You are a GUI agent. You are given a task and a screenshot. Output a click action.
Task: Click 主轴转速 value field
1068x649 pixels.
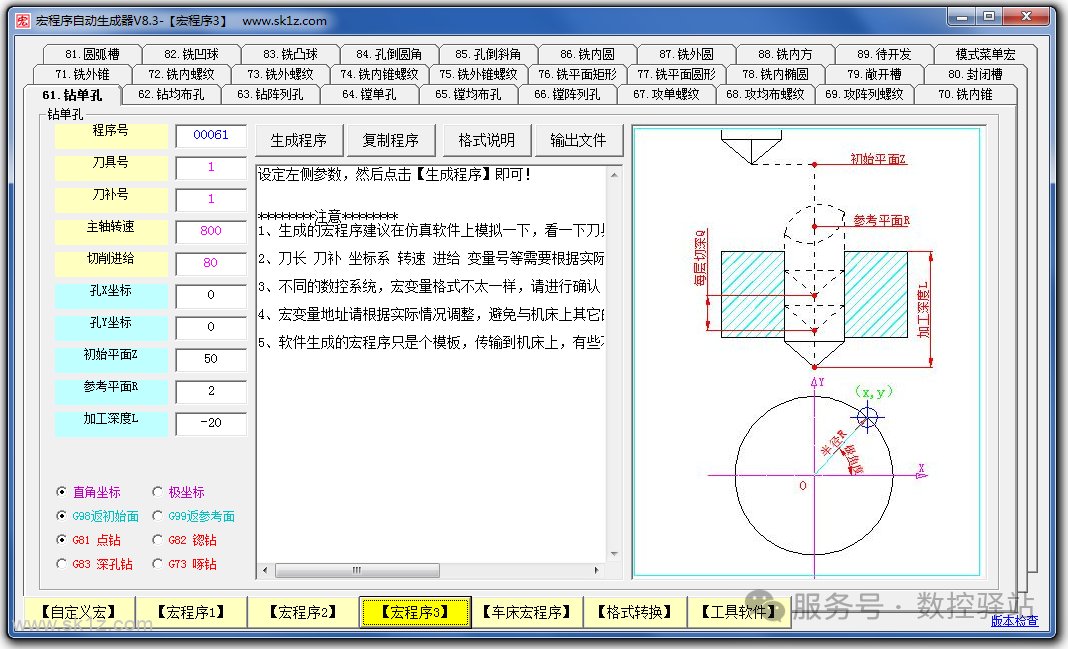210,231
